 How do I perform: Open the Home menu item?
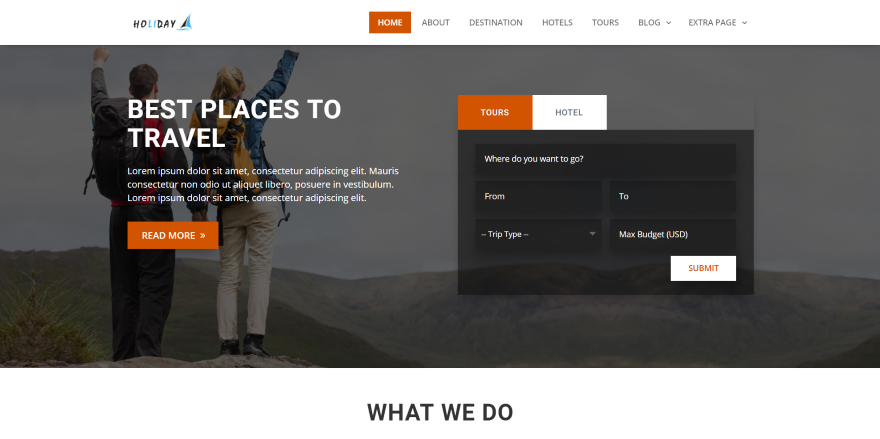pyautogui.click(x=389, y=22)
